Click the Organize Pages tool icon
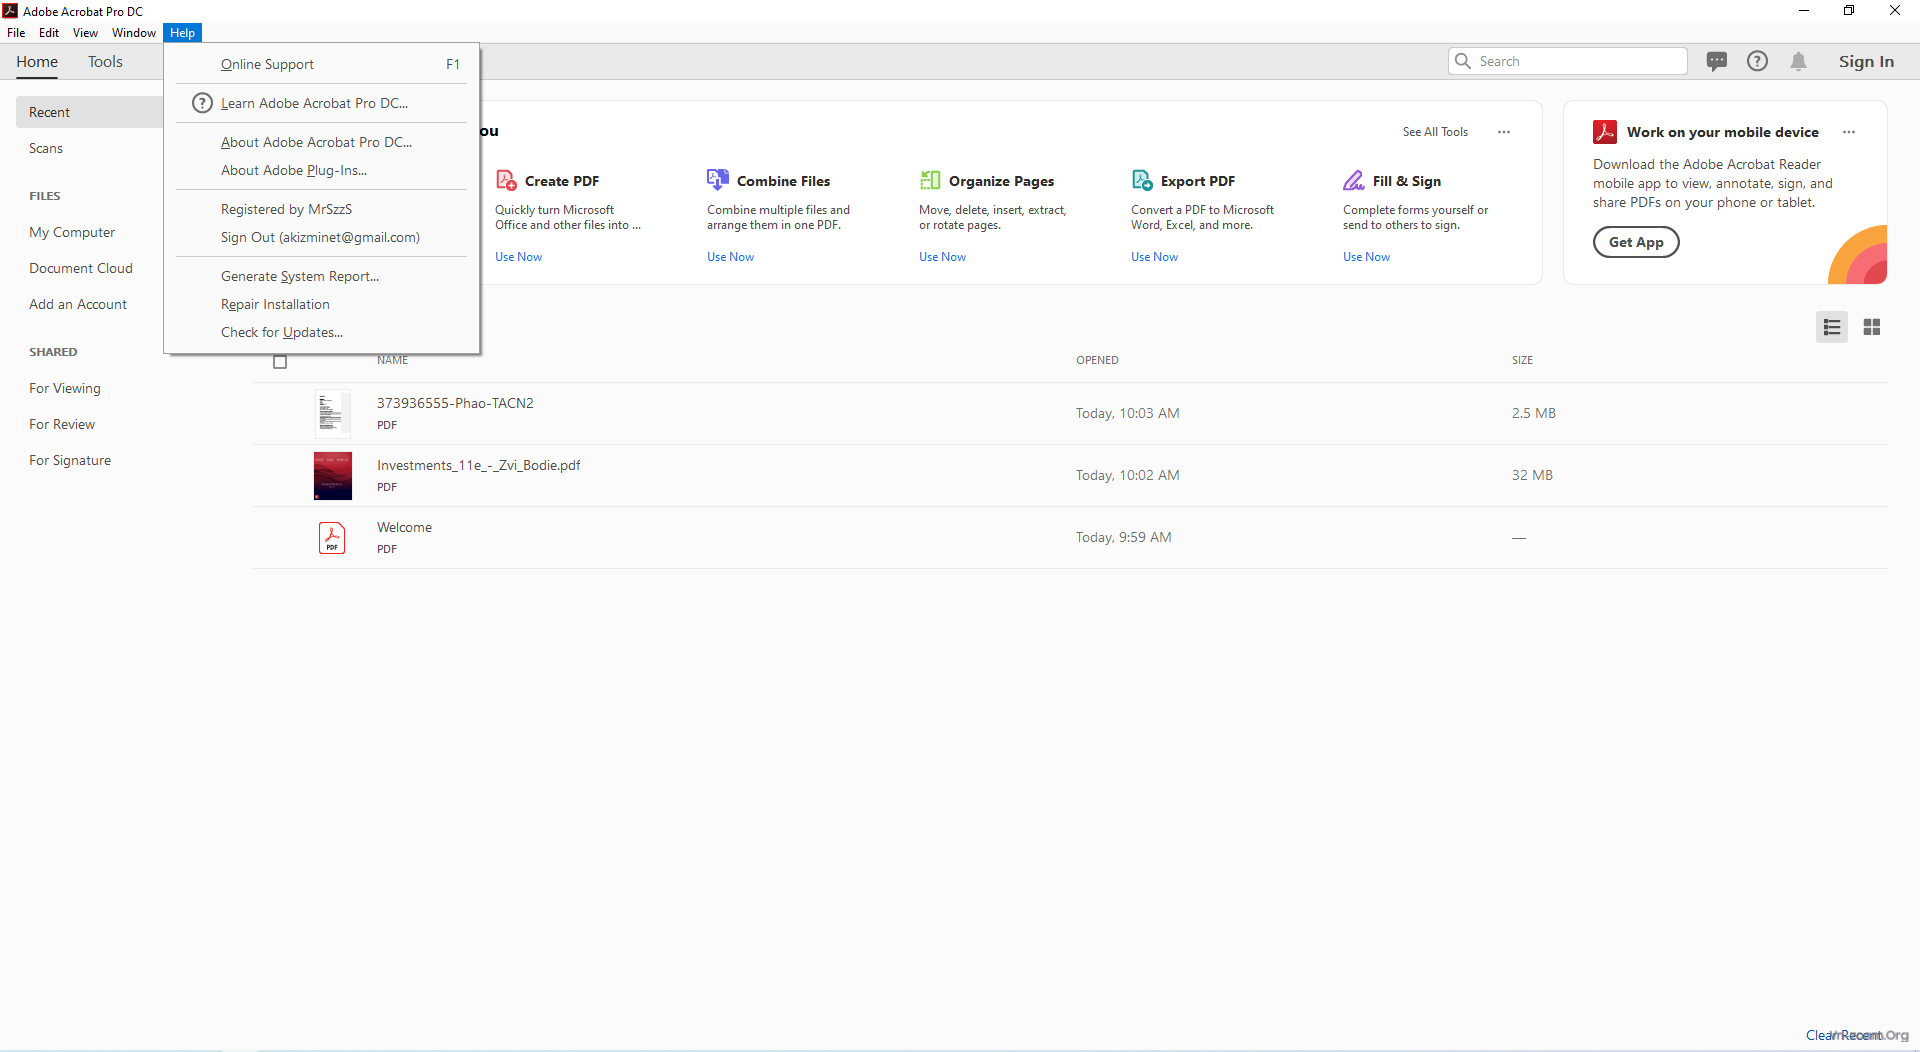1920x1052 pixels. pyautogui.click(x=930, y=180)
